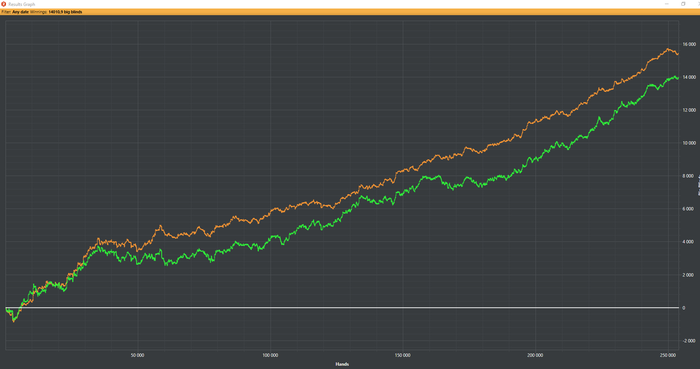Click the white zero baseline
This screenshot has height=369, width=700.
[342, 307]
